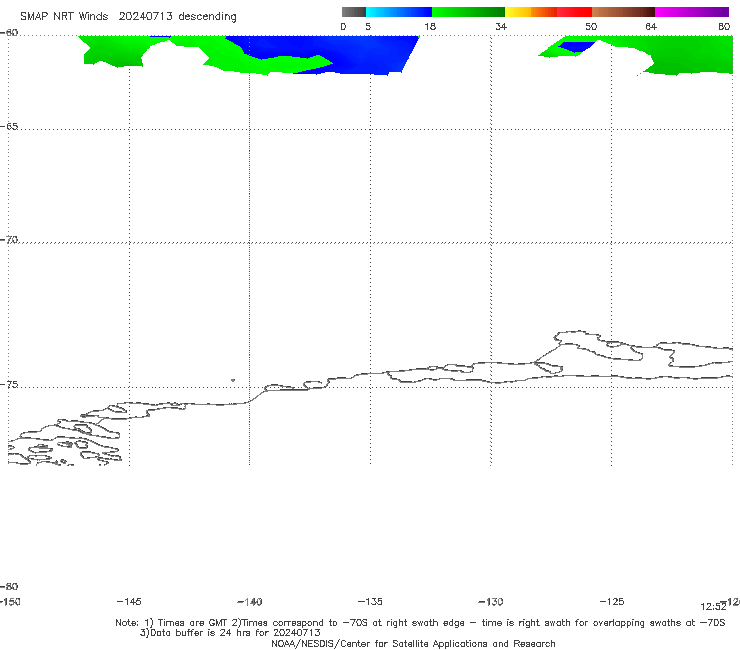Click the latitude label '-75'

coord(9,385)
